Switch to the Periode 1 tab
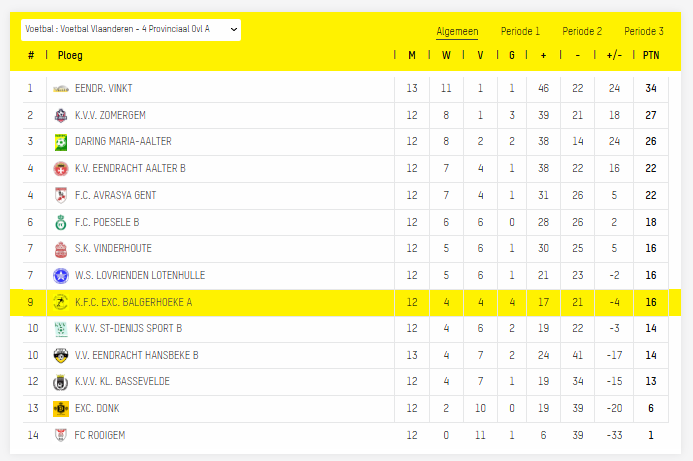693x461 pixels. pyautogui.click(x=520, y=32)
